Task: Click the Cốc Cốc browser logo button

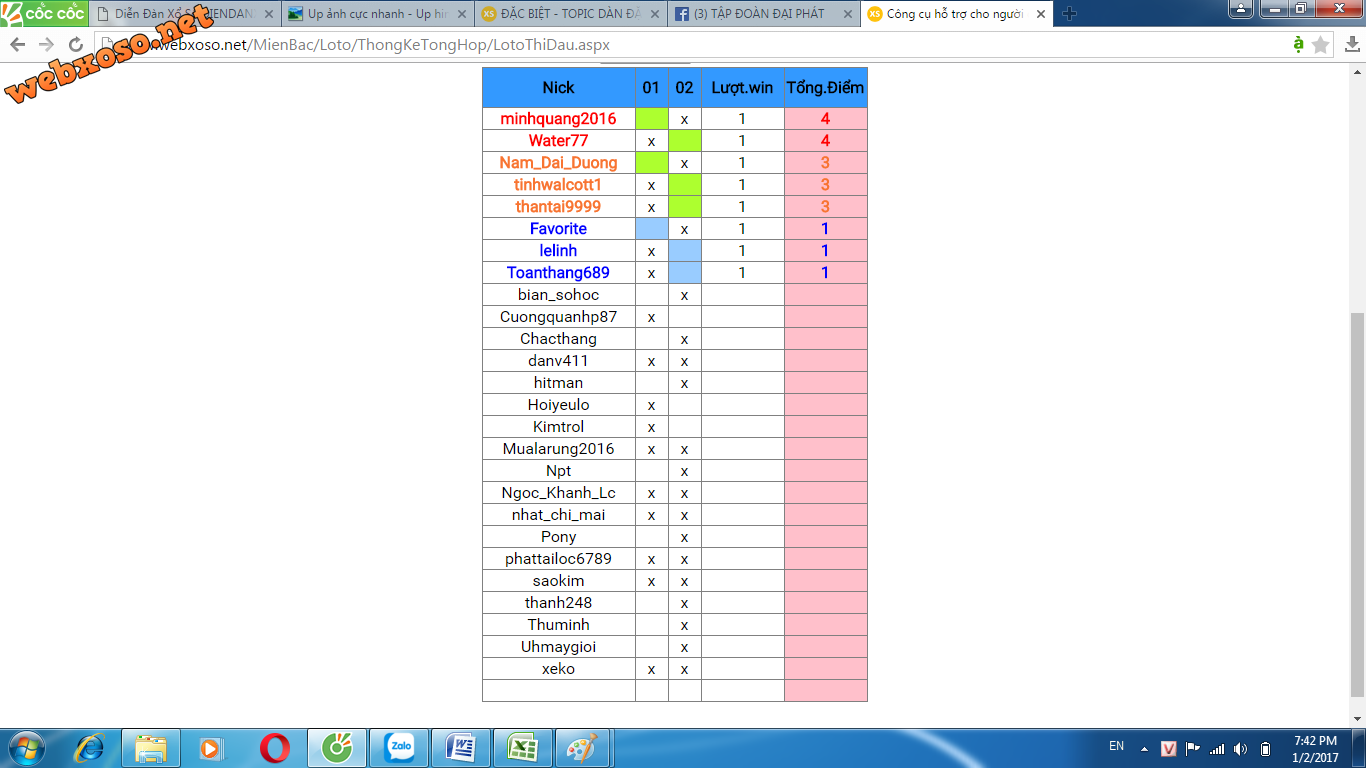Action: [x=44, y=14]
